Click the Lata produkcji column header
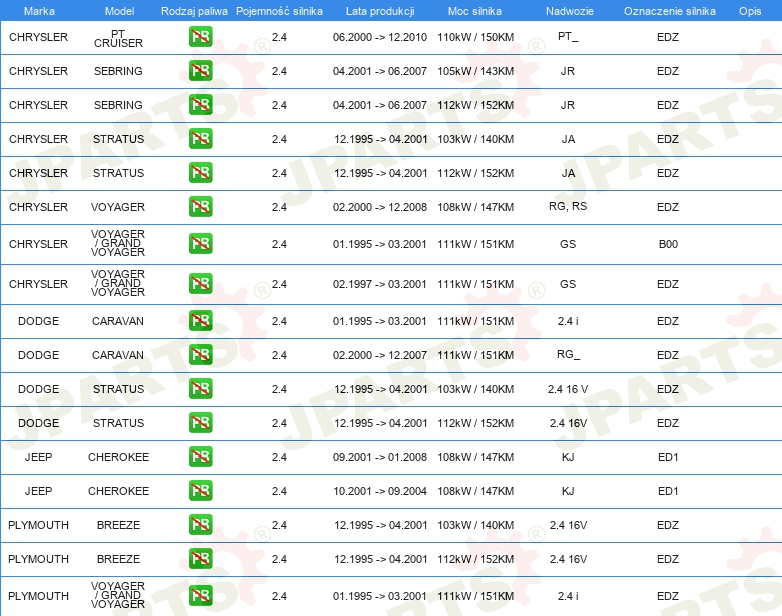This screenshot has height=616, width=782. point(380,11)
